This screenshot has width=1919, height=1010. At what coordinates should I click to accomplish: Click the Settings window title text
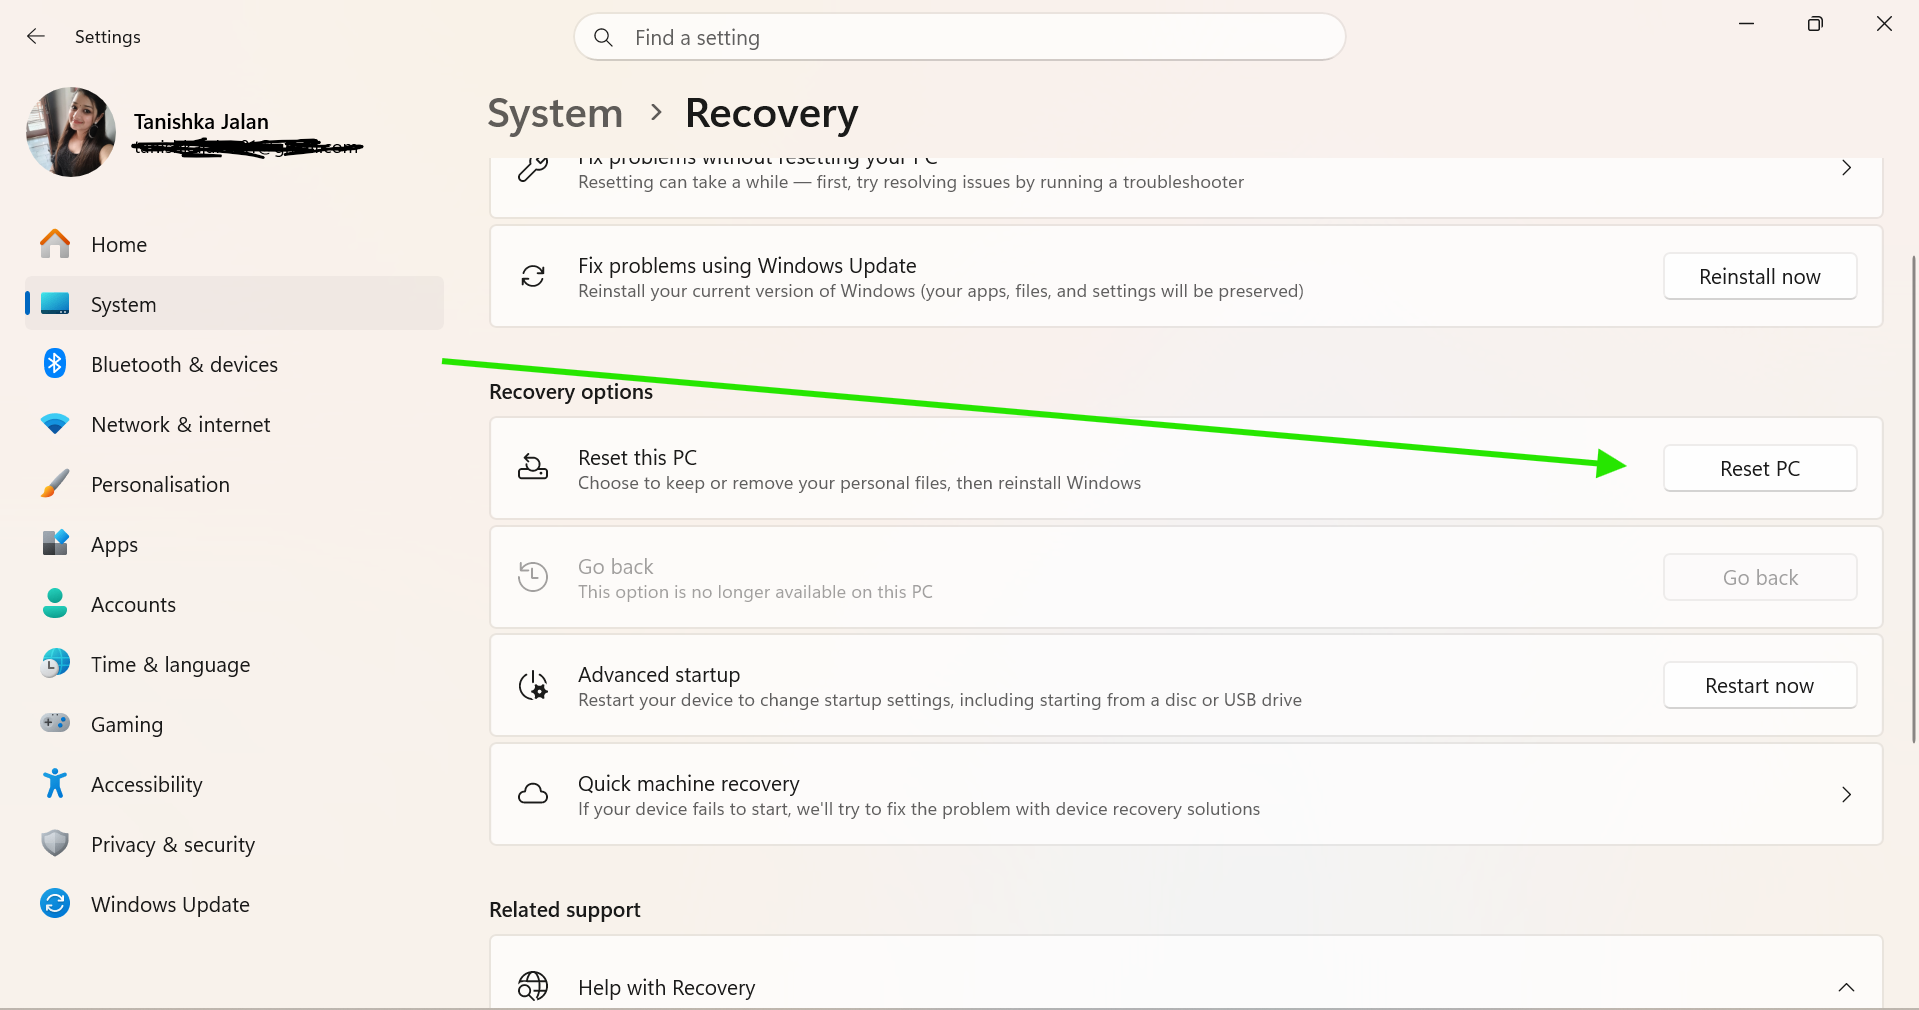[108, 37]
